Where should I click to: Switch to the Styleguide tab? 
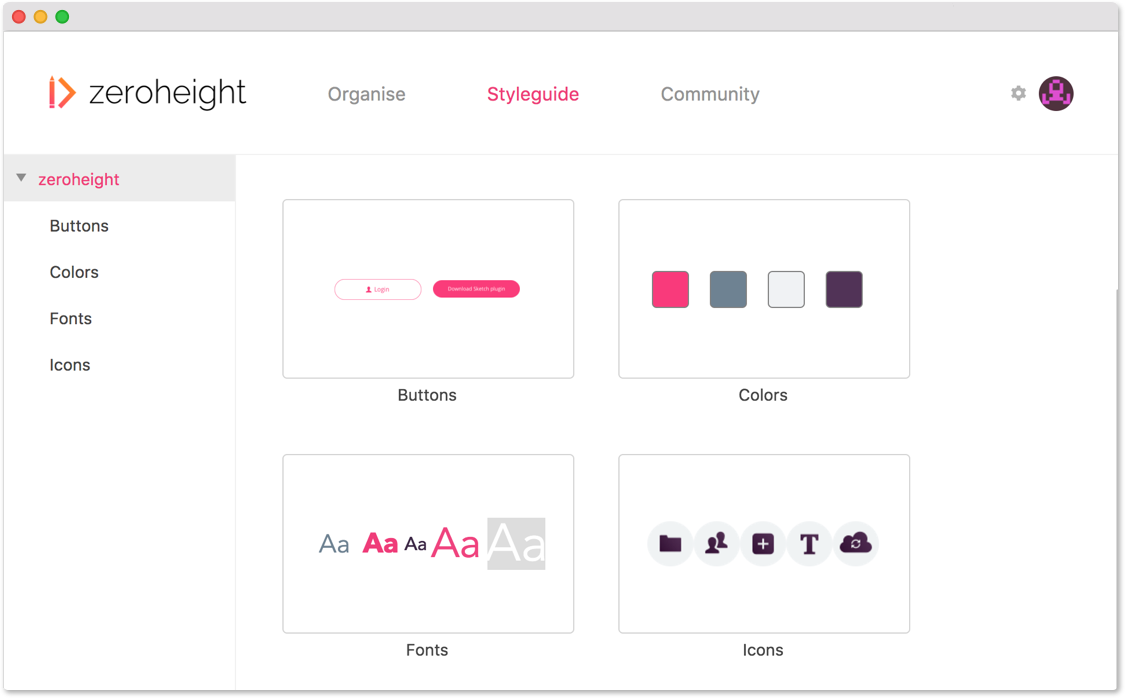pos(533,94)
